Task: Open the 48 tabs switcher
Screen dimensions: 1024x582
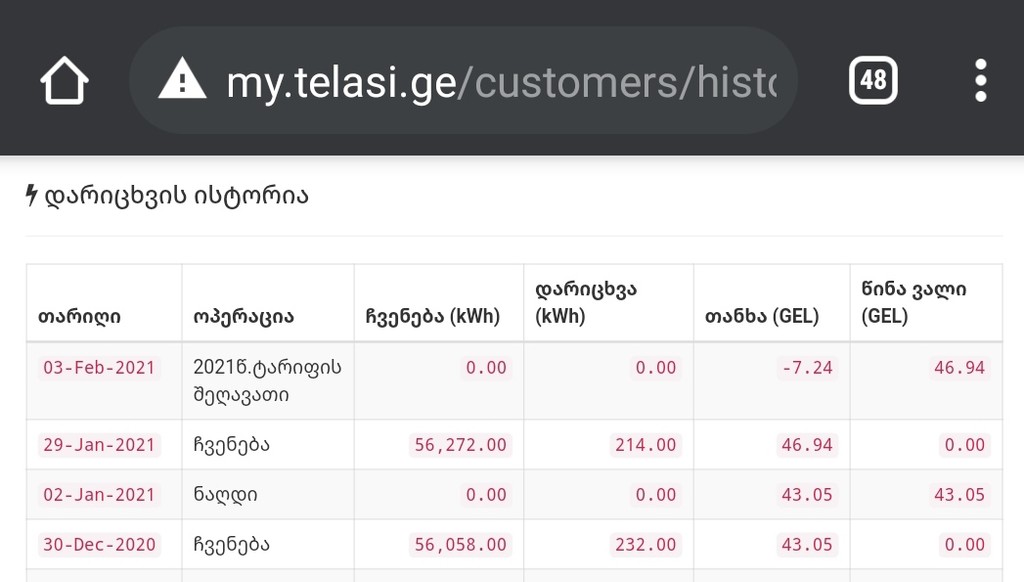Action: [873, 80]
